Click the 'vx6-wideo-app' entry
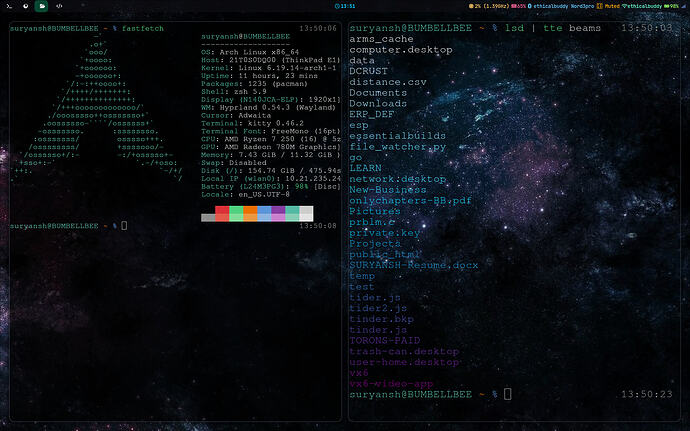Image resolution: width=690 pixels, height=431 pixels. pos(391,384)
